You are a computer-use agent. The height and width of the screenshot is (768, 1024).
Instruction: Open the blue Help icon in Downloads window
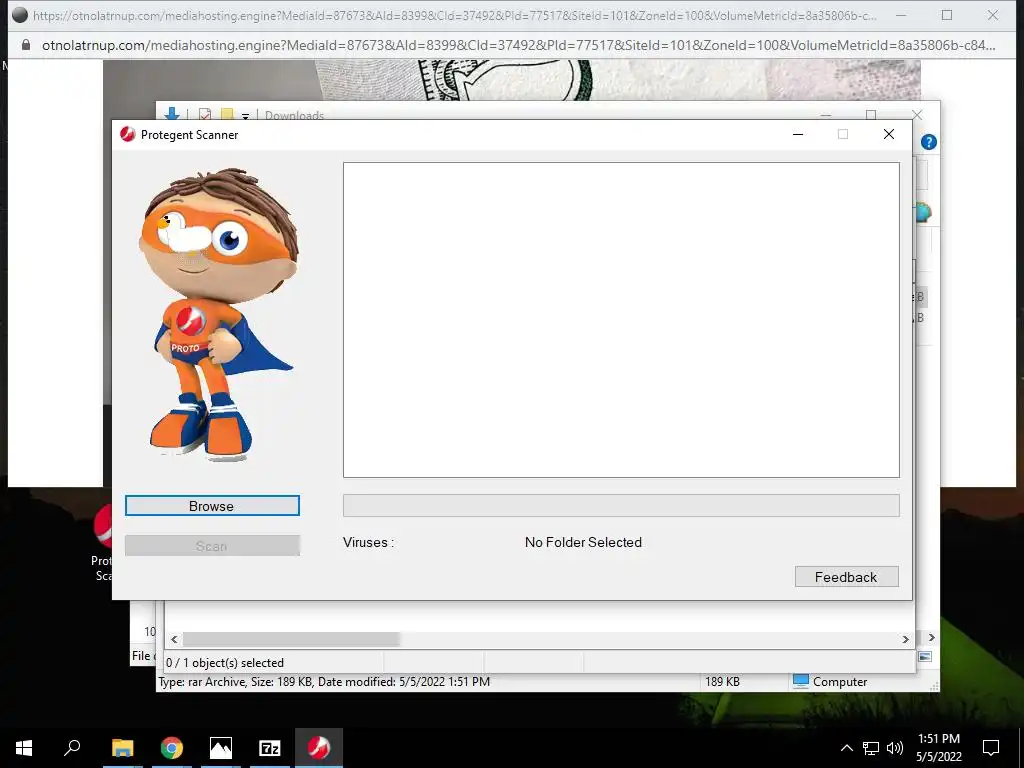[929, 142]
